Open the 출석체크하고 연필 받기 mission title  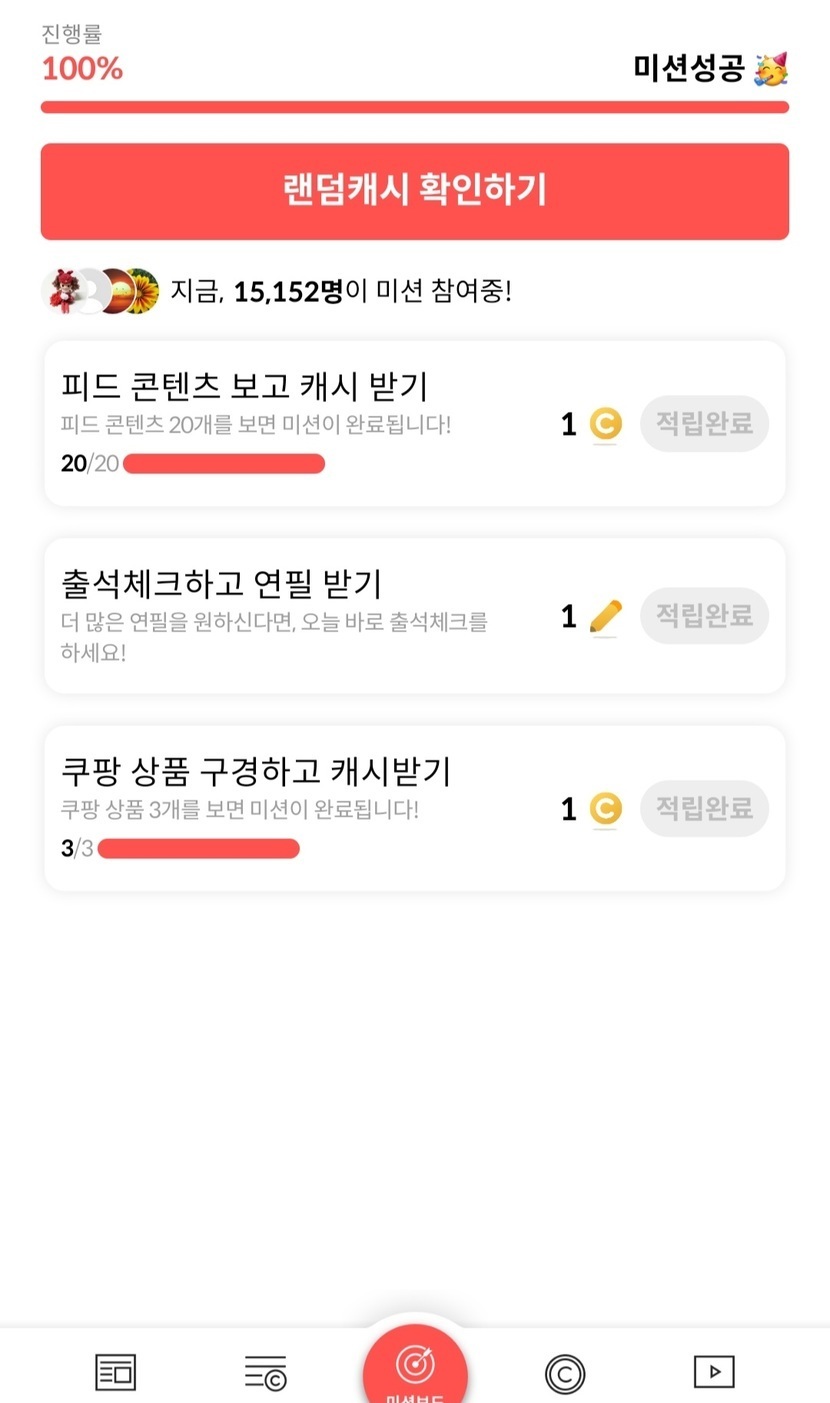[x=221, y=583]
